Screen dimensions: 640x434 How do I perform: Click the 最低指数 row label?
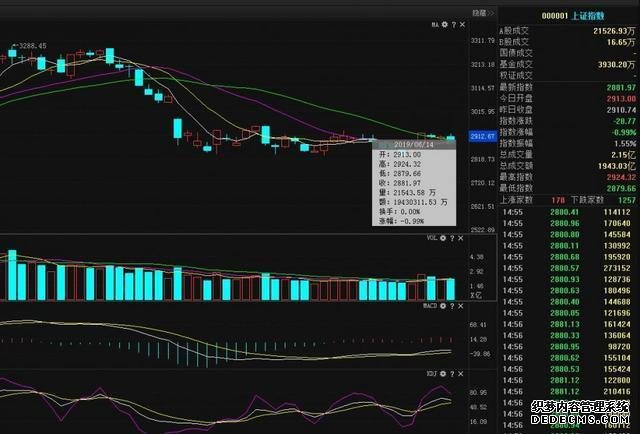516,188
